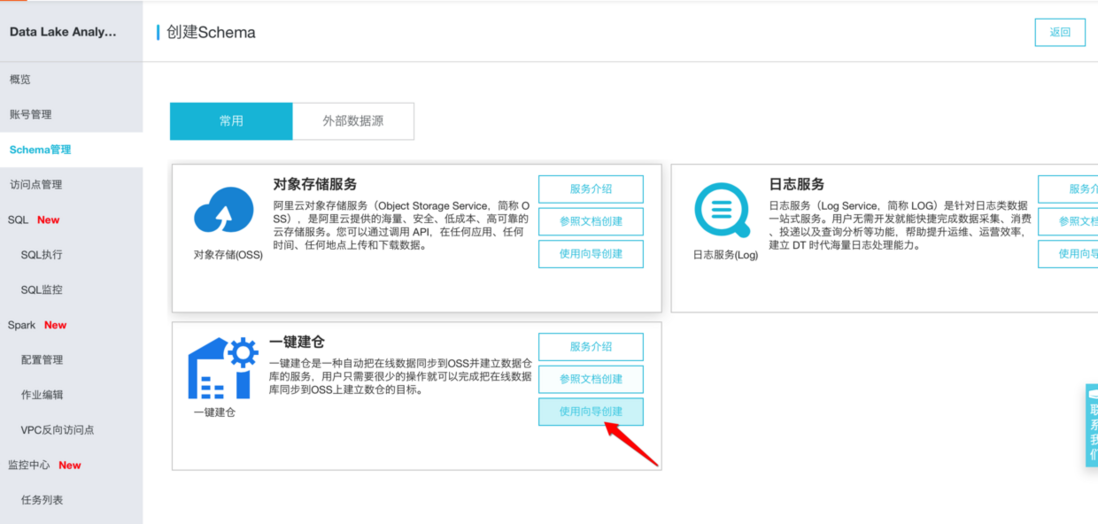Image resolution: width=1098 pixels, height=524 pixels.
Task: Click the 创建Schema page heading
Action: tap(211, 32)
